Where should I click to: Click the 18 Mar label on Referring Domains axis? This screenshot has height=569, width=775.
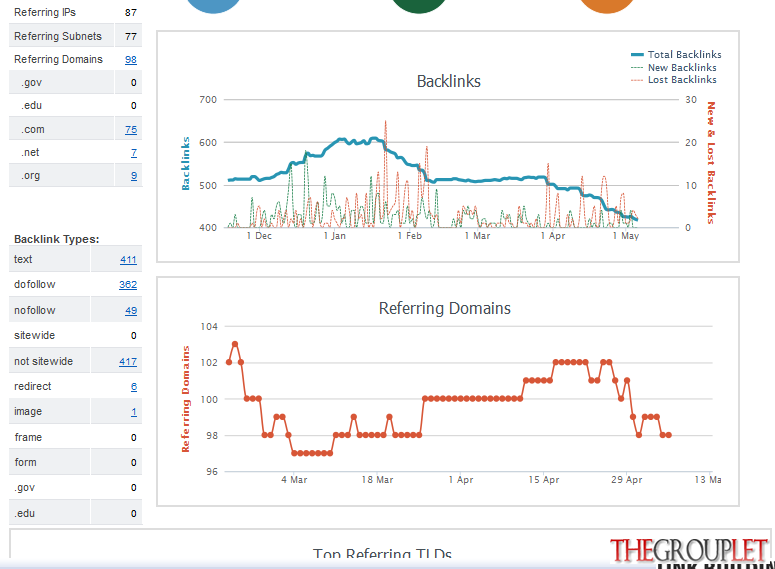click(x=377, y=480)
